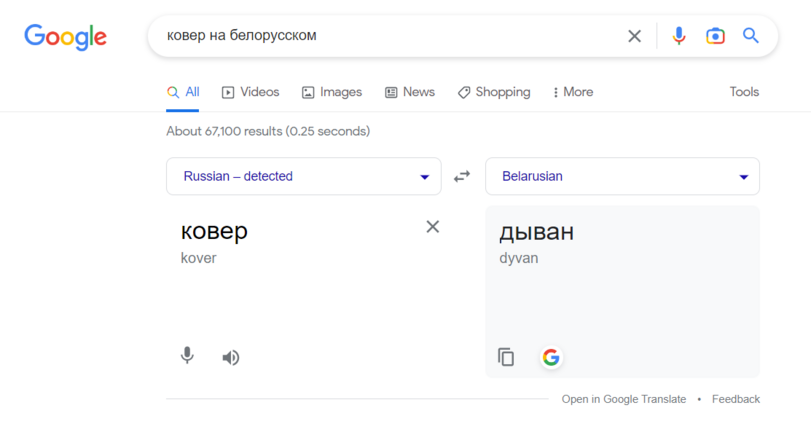Swap translation languages with arrows icon

click(x=462, y=176)
